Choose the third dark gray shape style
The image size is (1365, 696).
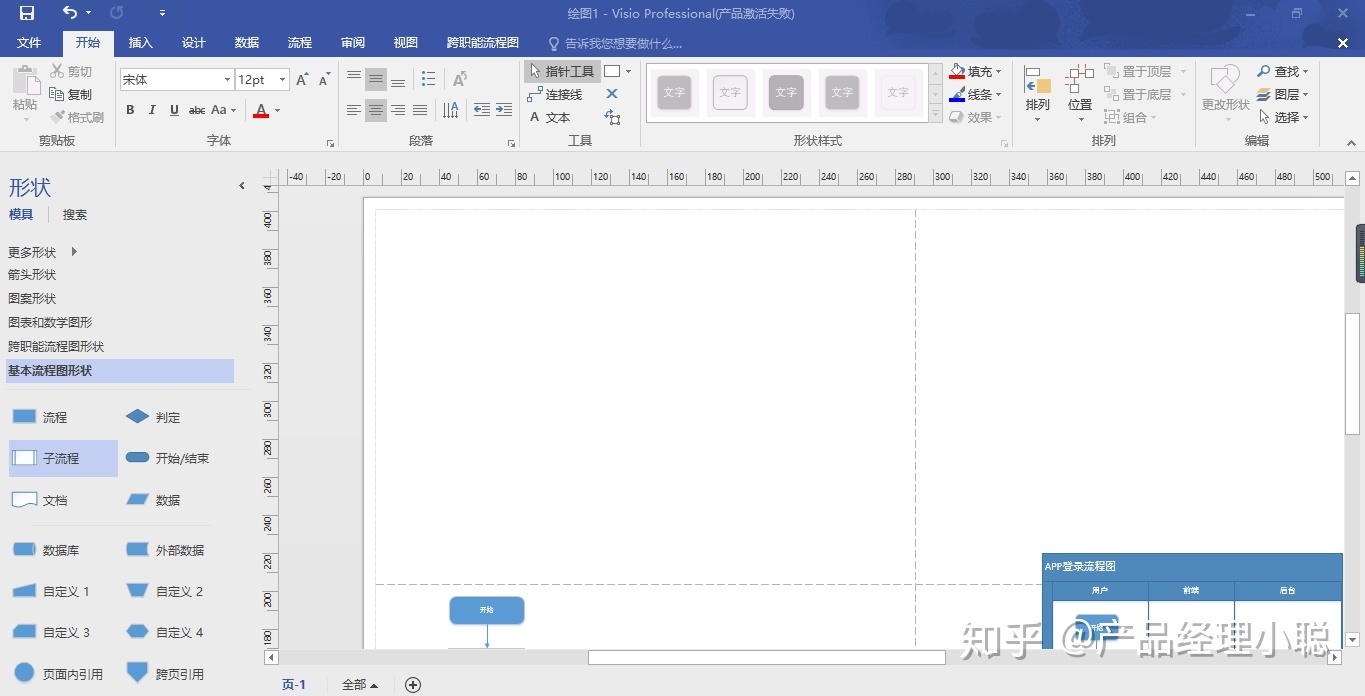click(x=786, y=92)
